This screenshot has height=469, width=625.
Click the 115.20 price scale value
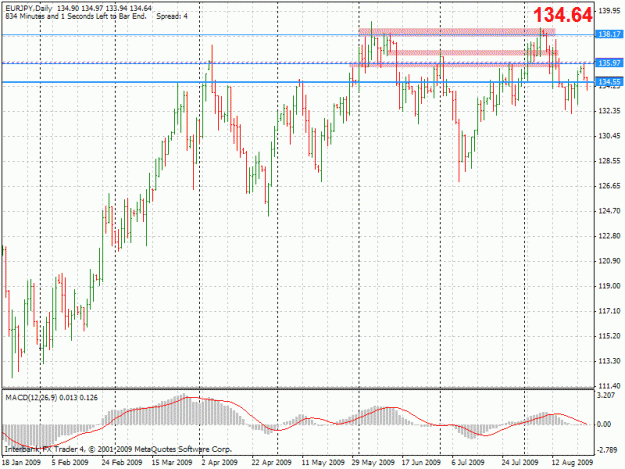coord(610,336)
